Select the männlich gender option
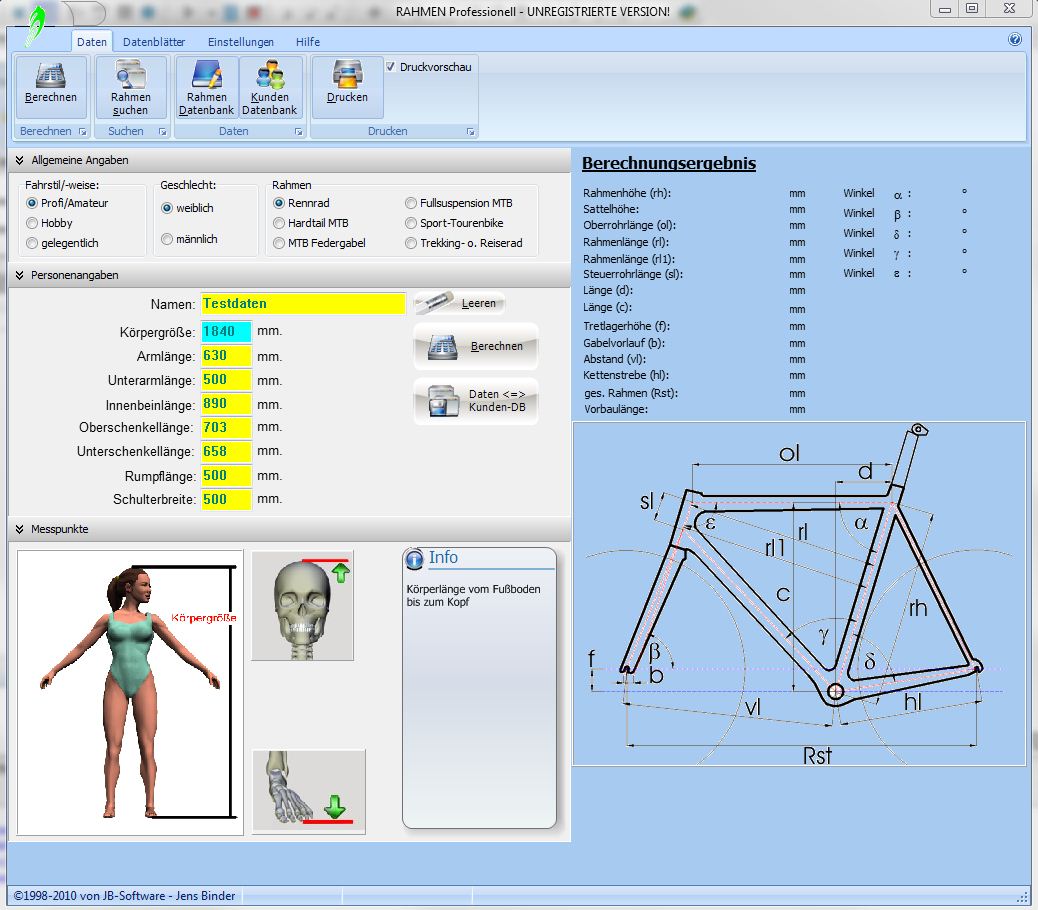 tap(167, 239)
